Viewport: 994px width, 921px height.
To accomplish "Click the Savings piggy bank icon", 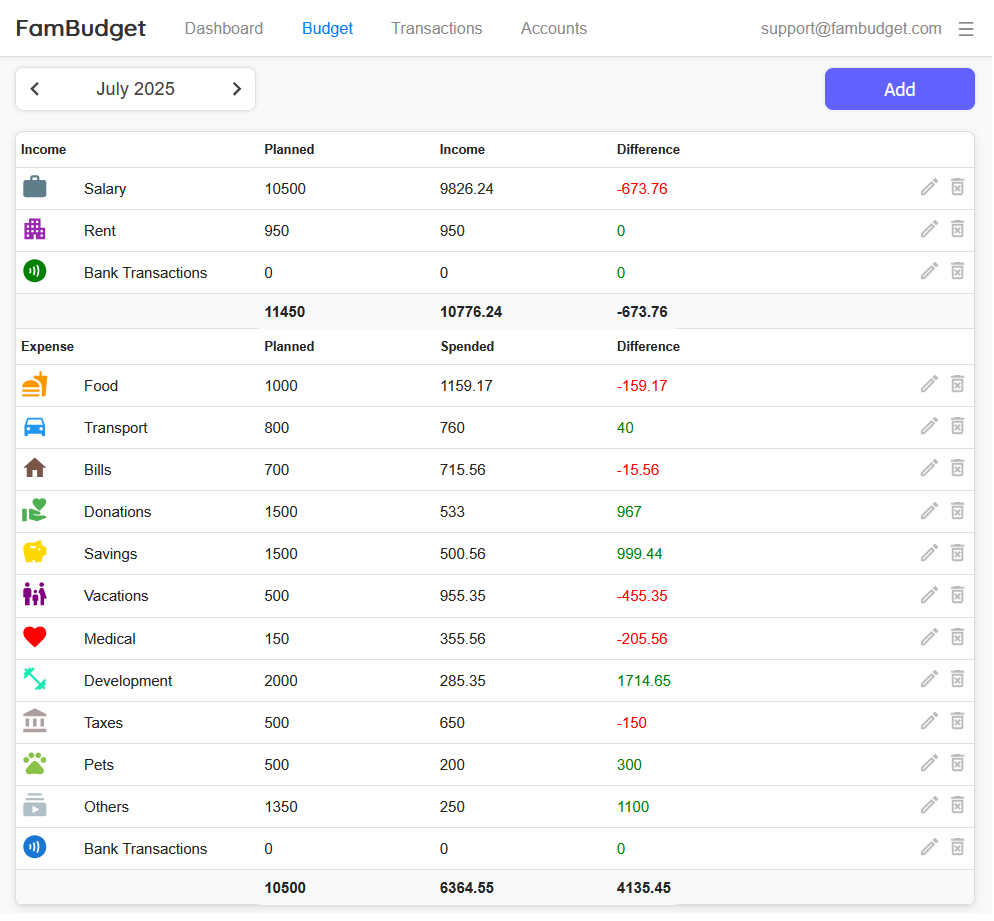I will pos(35,553).
